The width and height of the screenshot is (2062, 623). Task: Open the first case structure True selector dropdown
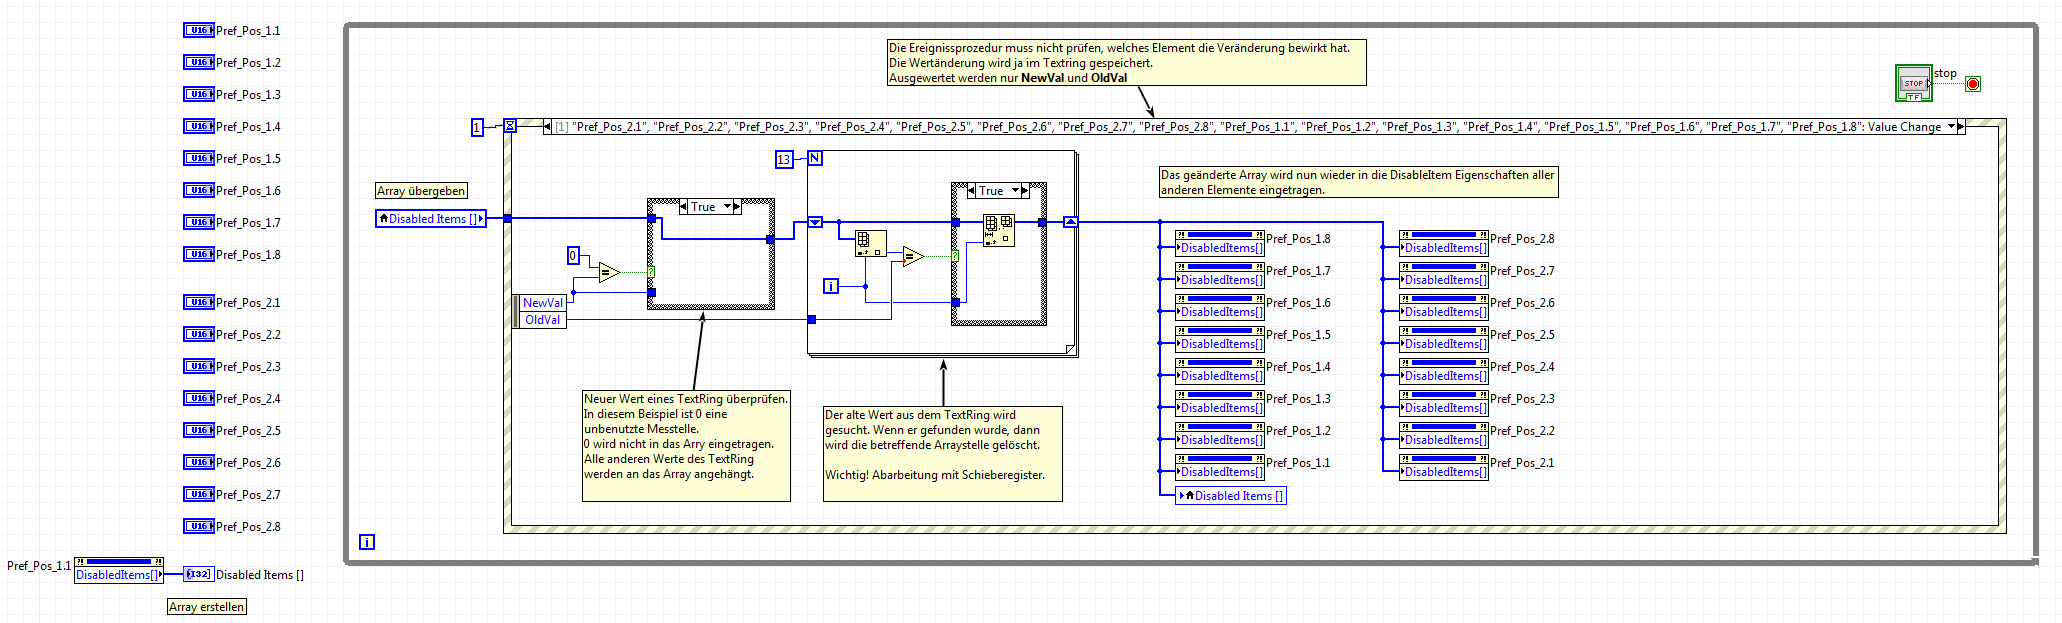pos(725,207)
